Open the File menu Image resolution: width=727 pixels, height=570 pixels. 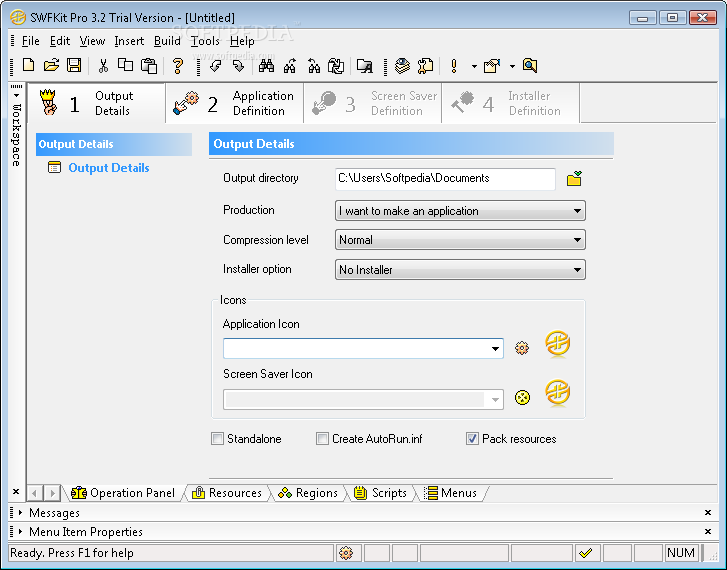[31, 41]
